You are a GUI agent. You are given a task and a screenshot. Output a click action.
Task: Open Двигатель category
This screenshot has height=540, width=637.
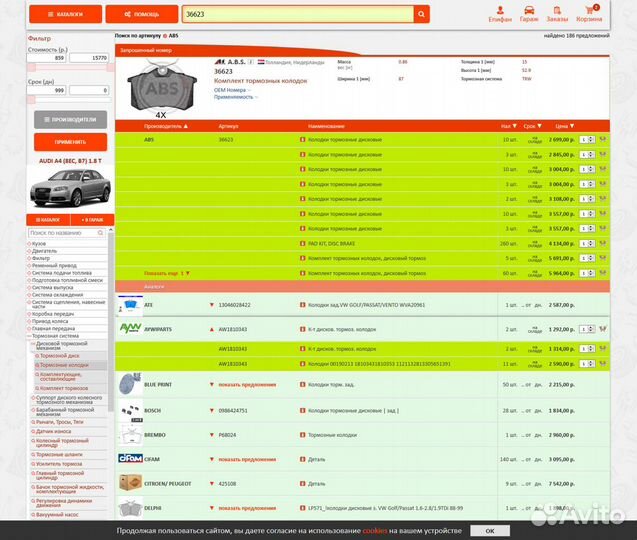(44, 251)
